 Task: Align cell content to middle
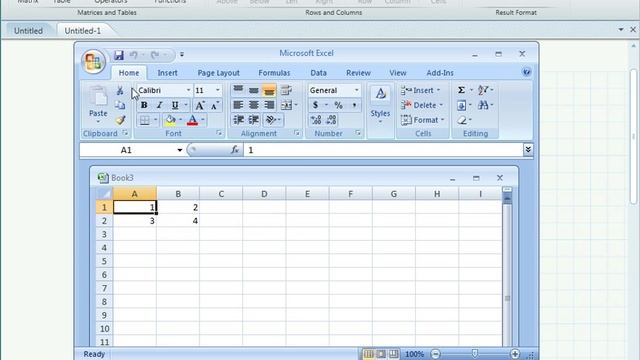click(253, 90)
